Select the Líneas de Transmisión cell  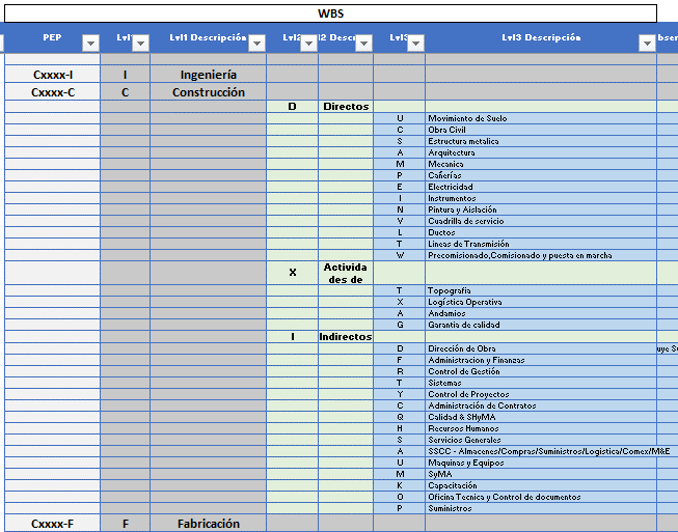(x=468, y=244)
